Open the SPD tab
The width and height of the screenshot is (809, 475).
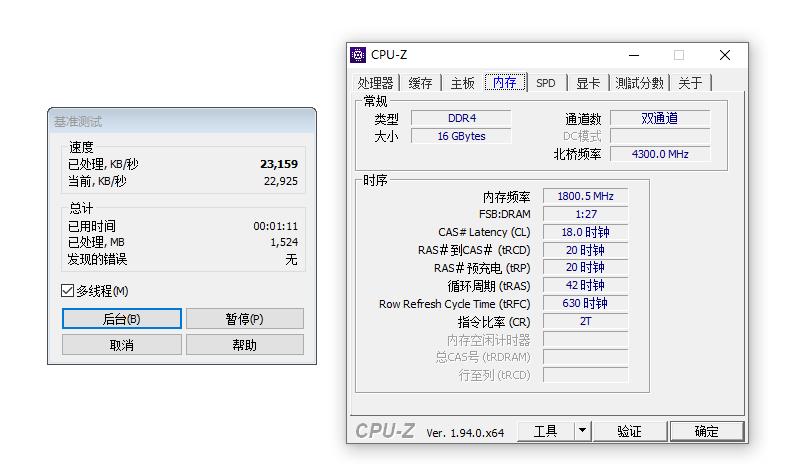point(545,83)
